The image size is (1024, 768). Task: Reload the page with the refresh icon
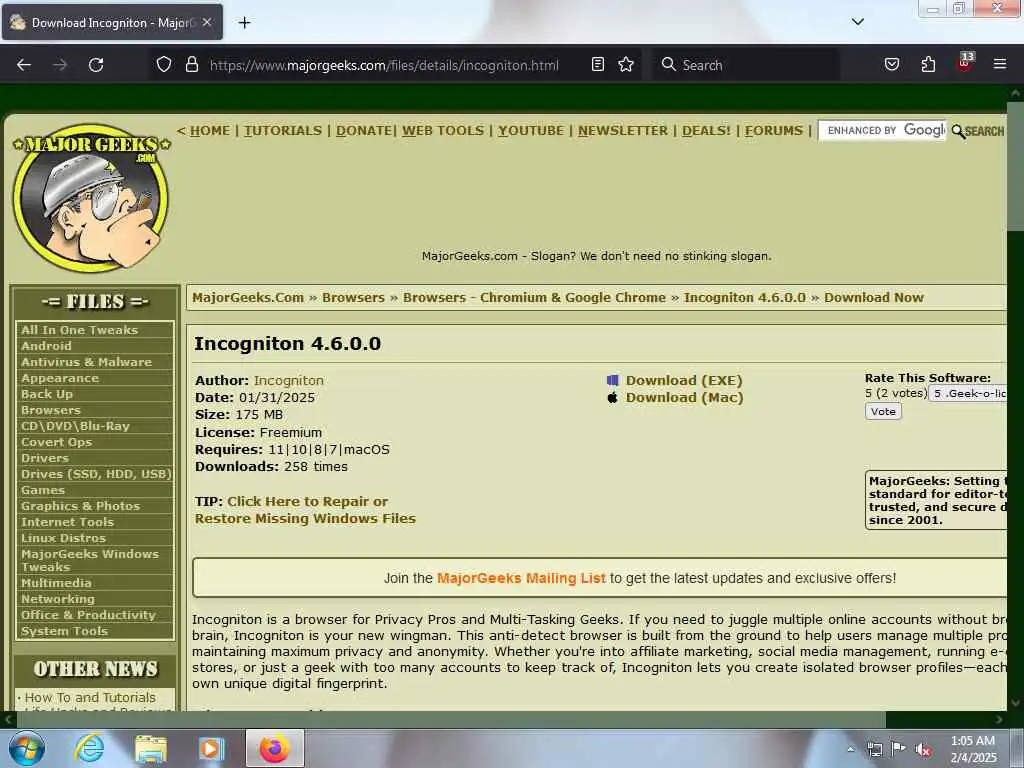96,65
